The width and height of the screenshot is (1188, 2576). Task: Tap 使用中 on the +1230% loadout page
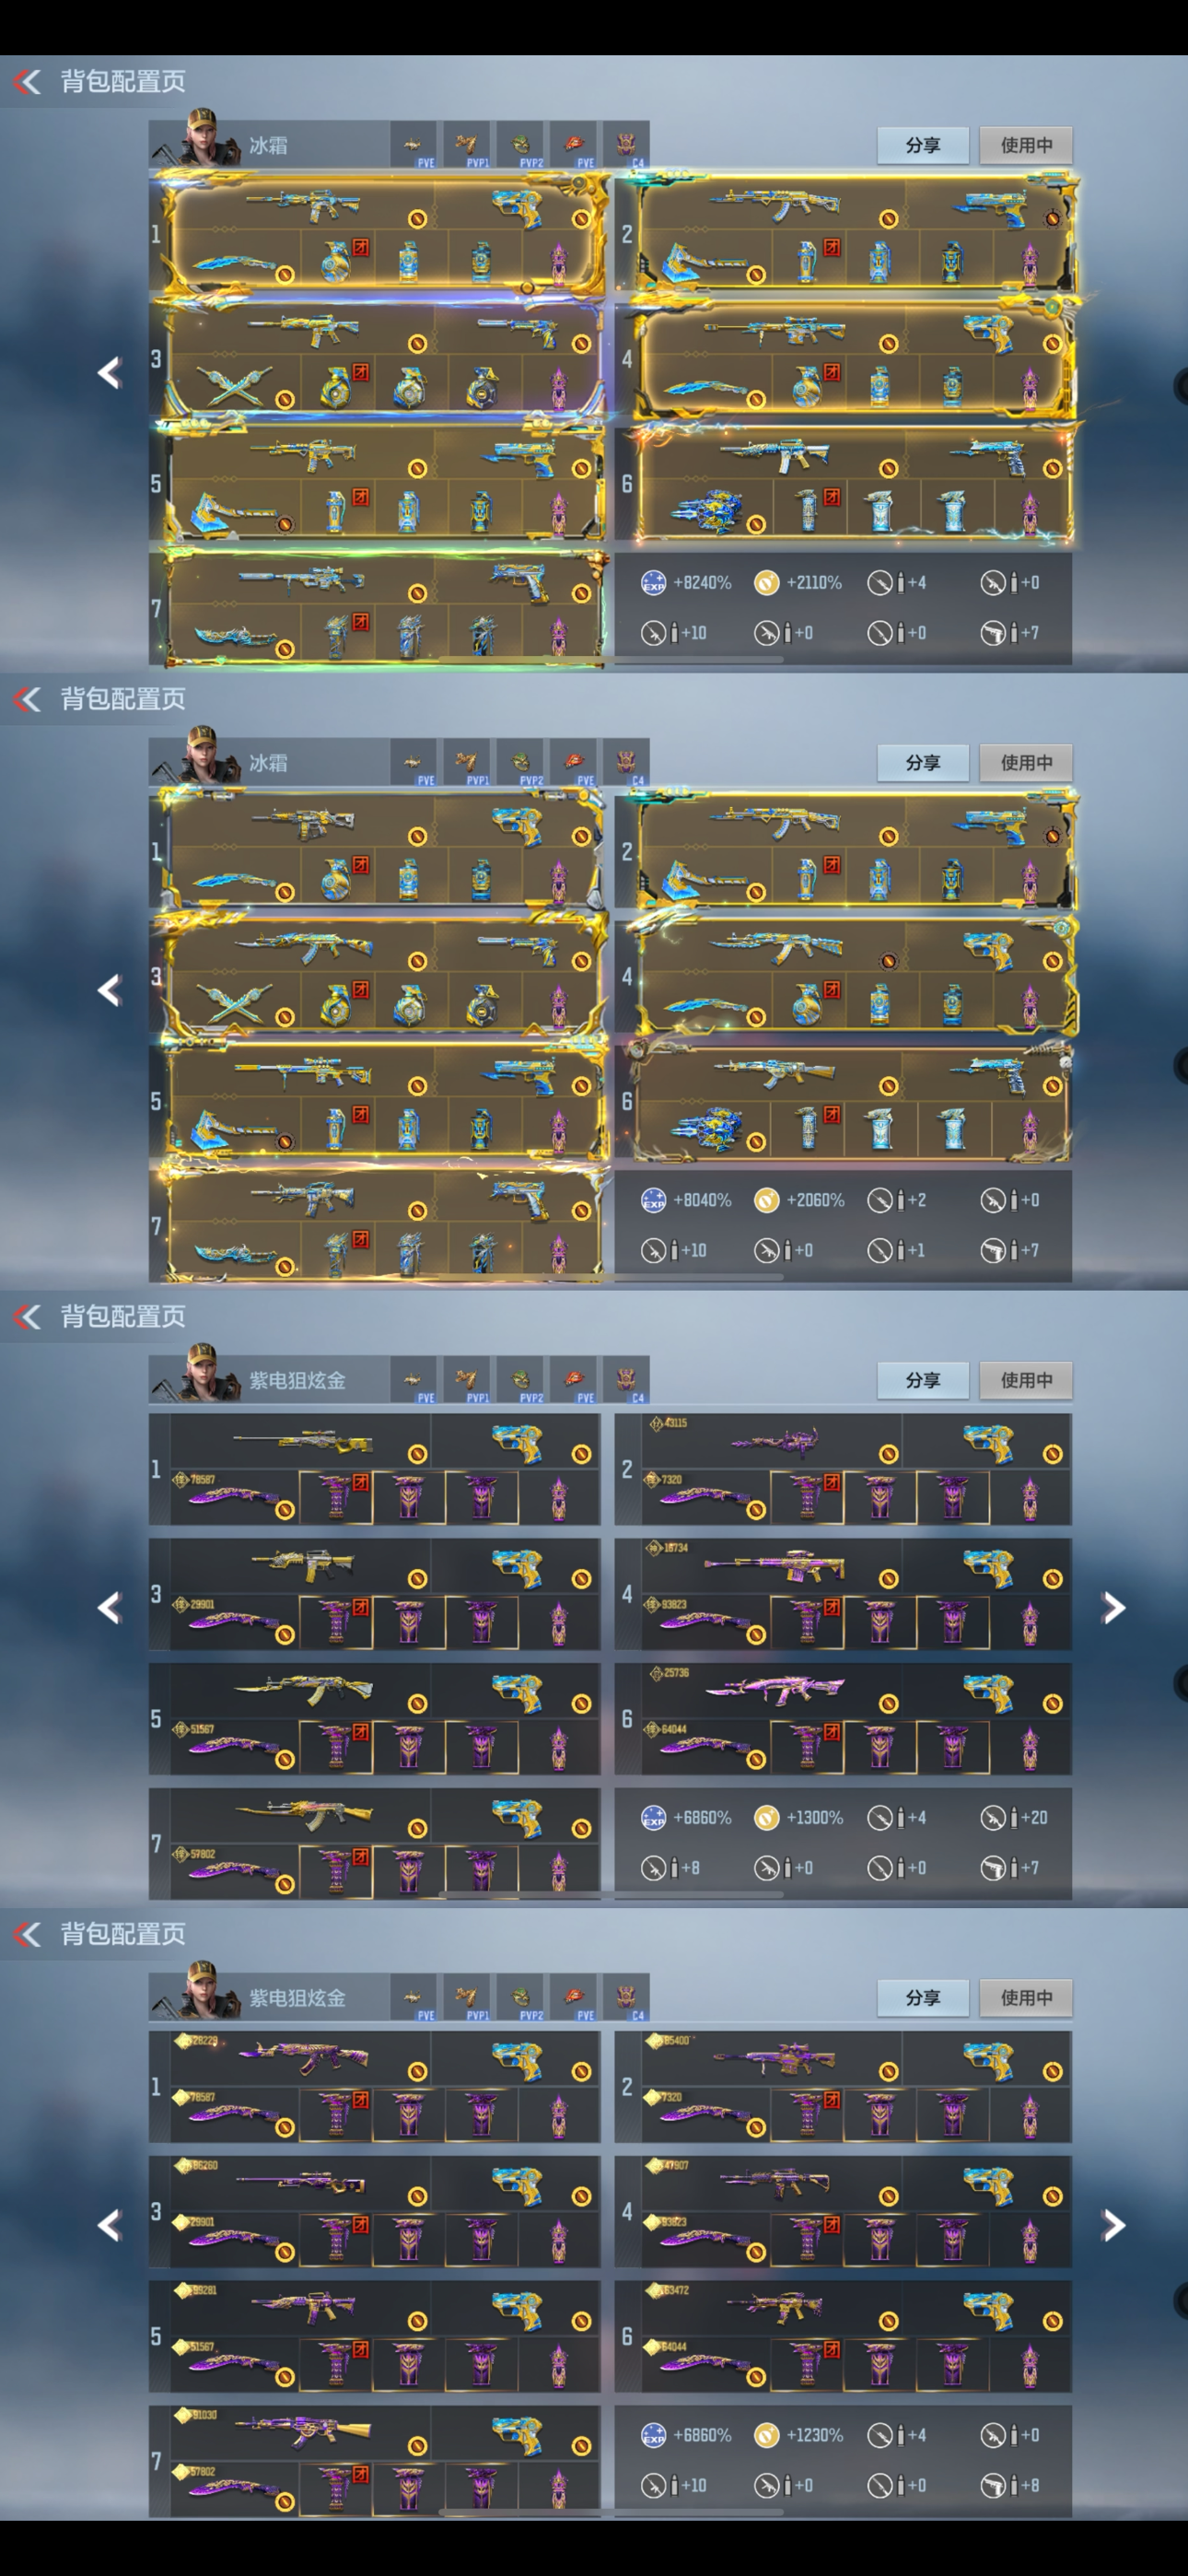coord(1026,1997)
